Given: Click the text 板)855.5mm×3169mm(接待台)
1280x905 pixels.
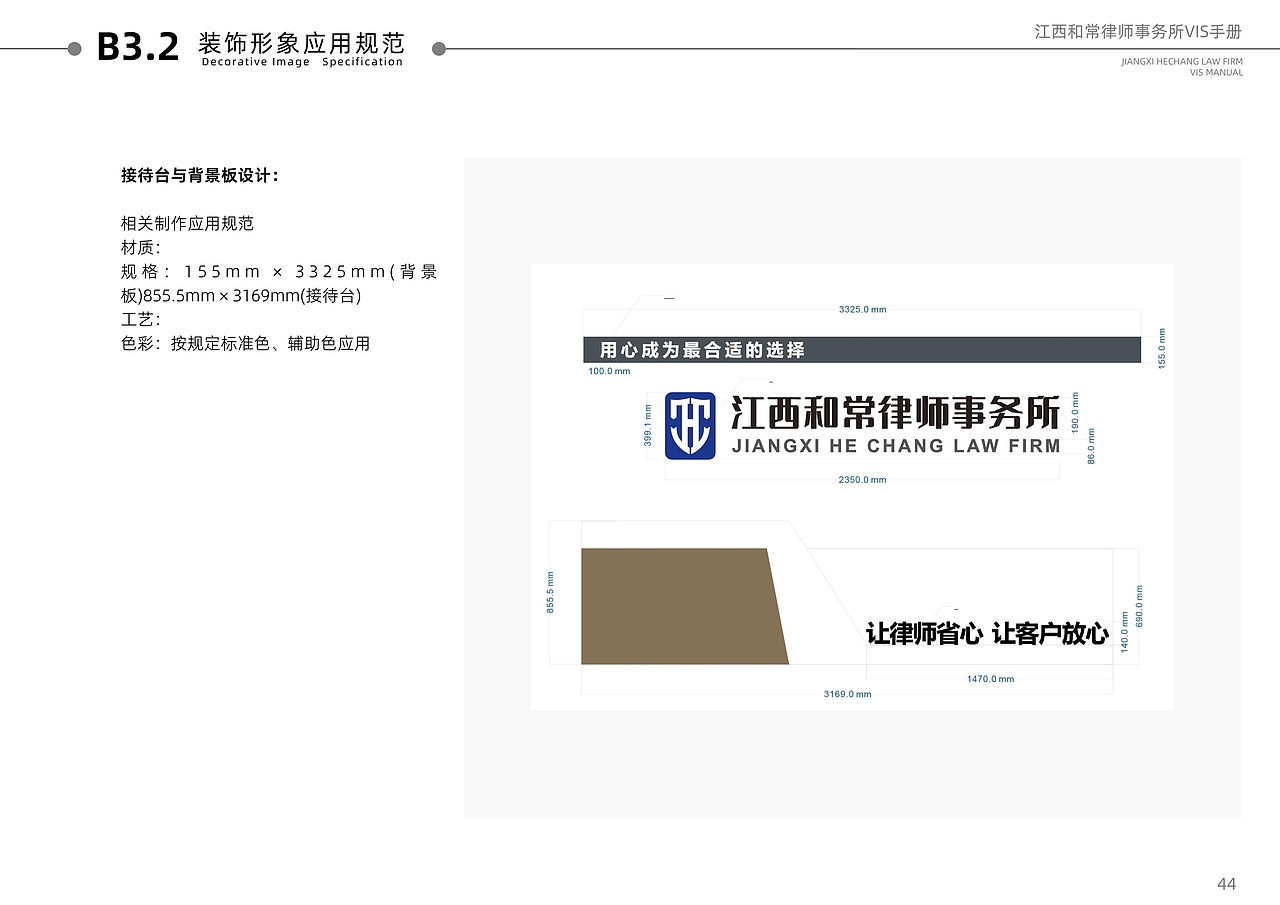Looking at the screenshot, I should pyautogui.click(x=241, y=295).
